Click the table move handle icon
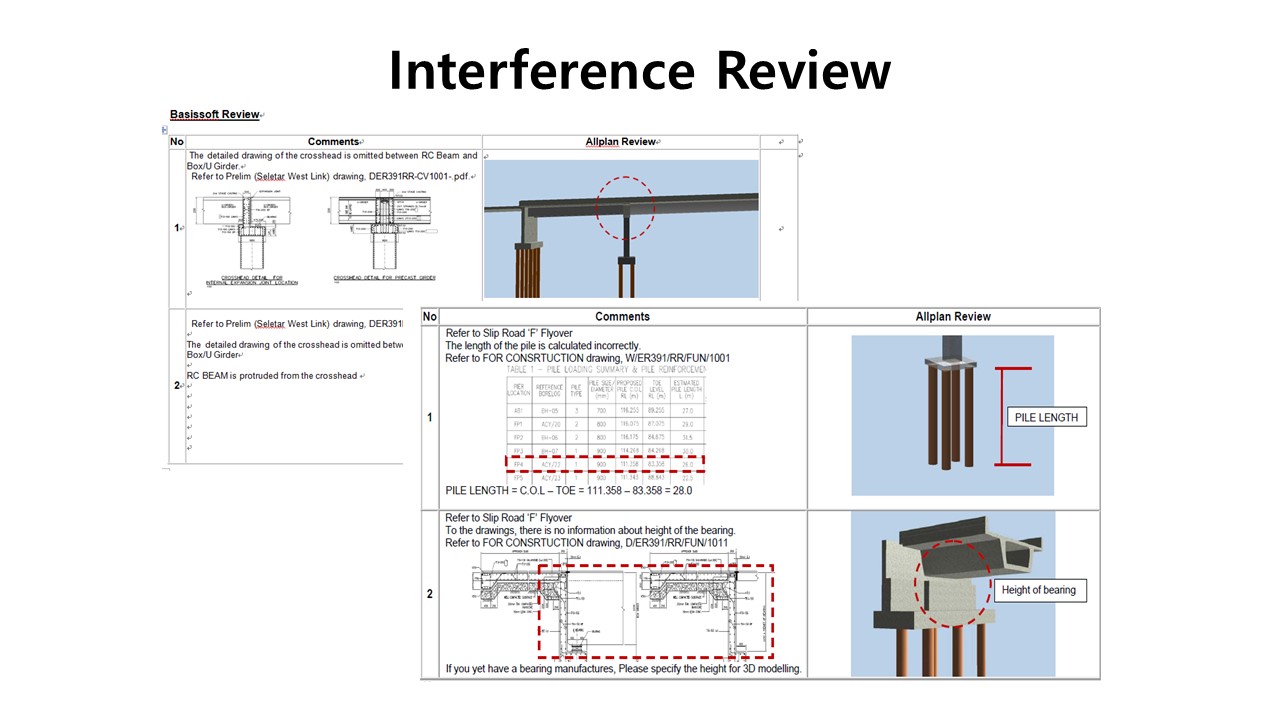 [165, 129]
